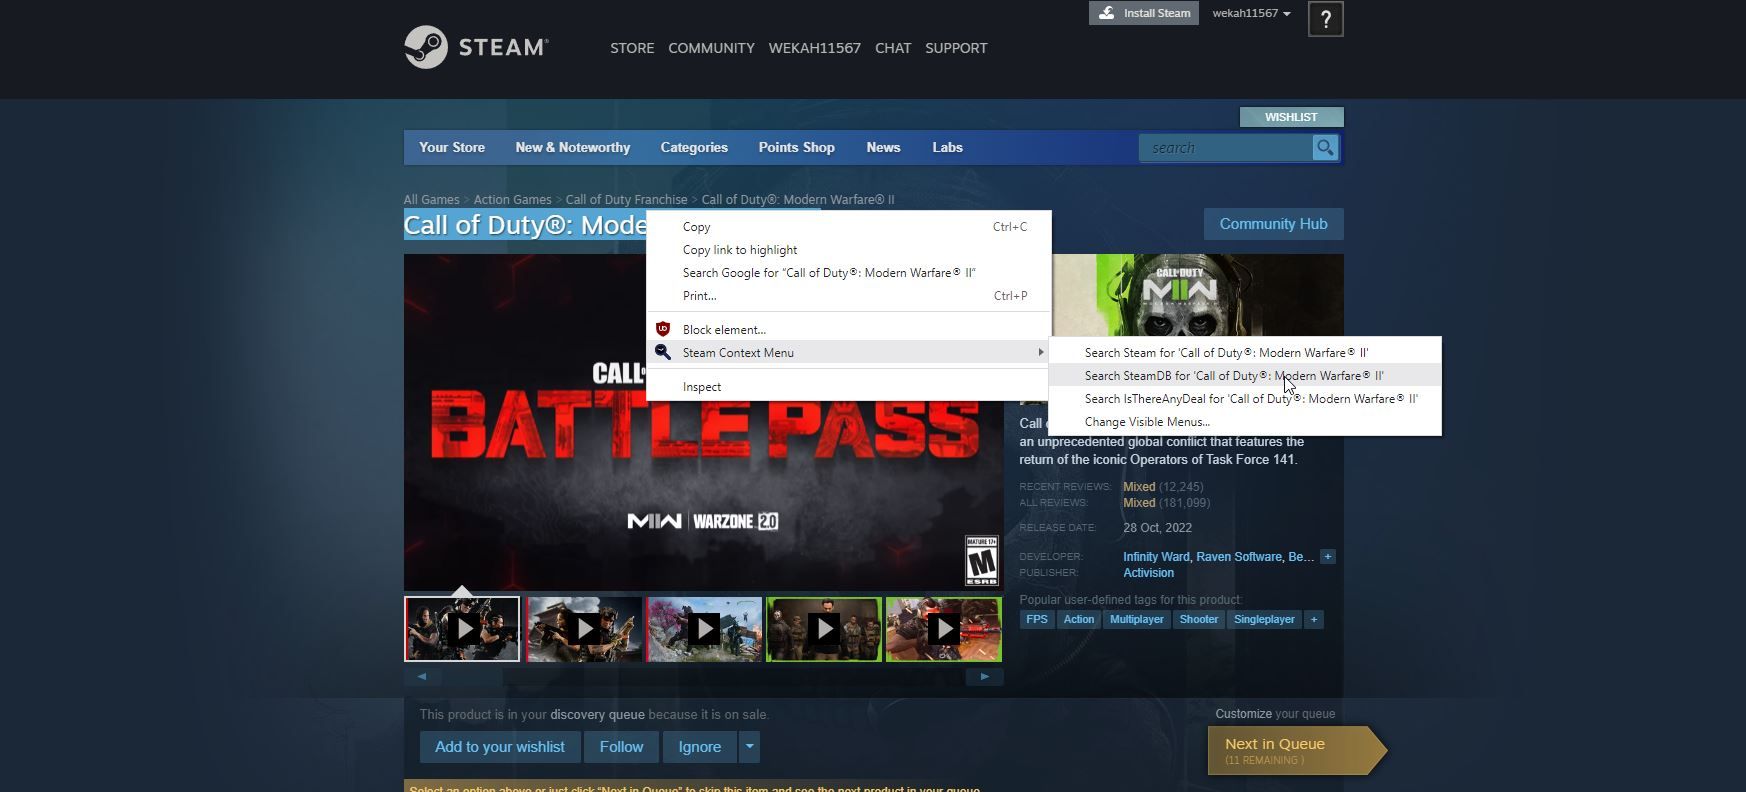Screen dimensions: 1746x792
Task: Click the Action tag
Action: 1079,620
